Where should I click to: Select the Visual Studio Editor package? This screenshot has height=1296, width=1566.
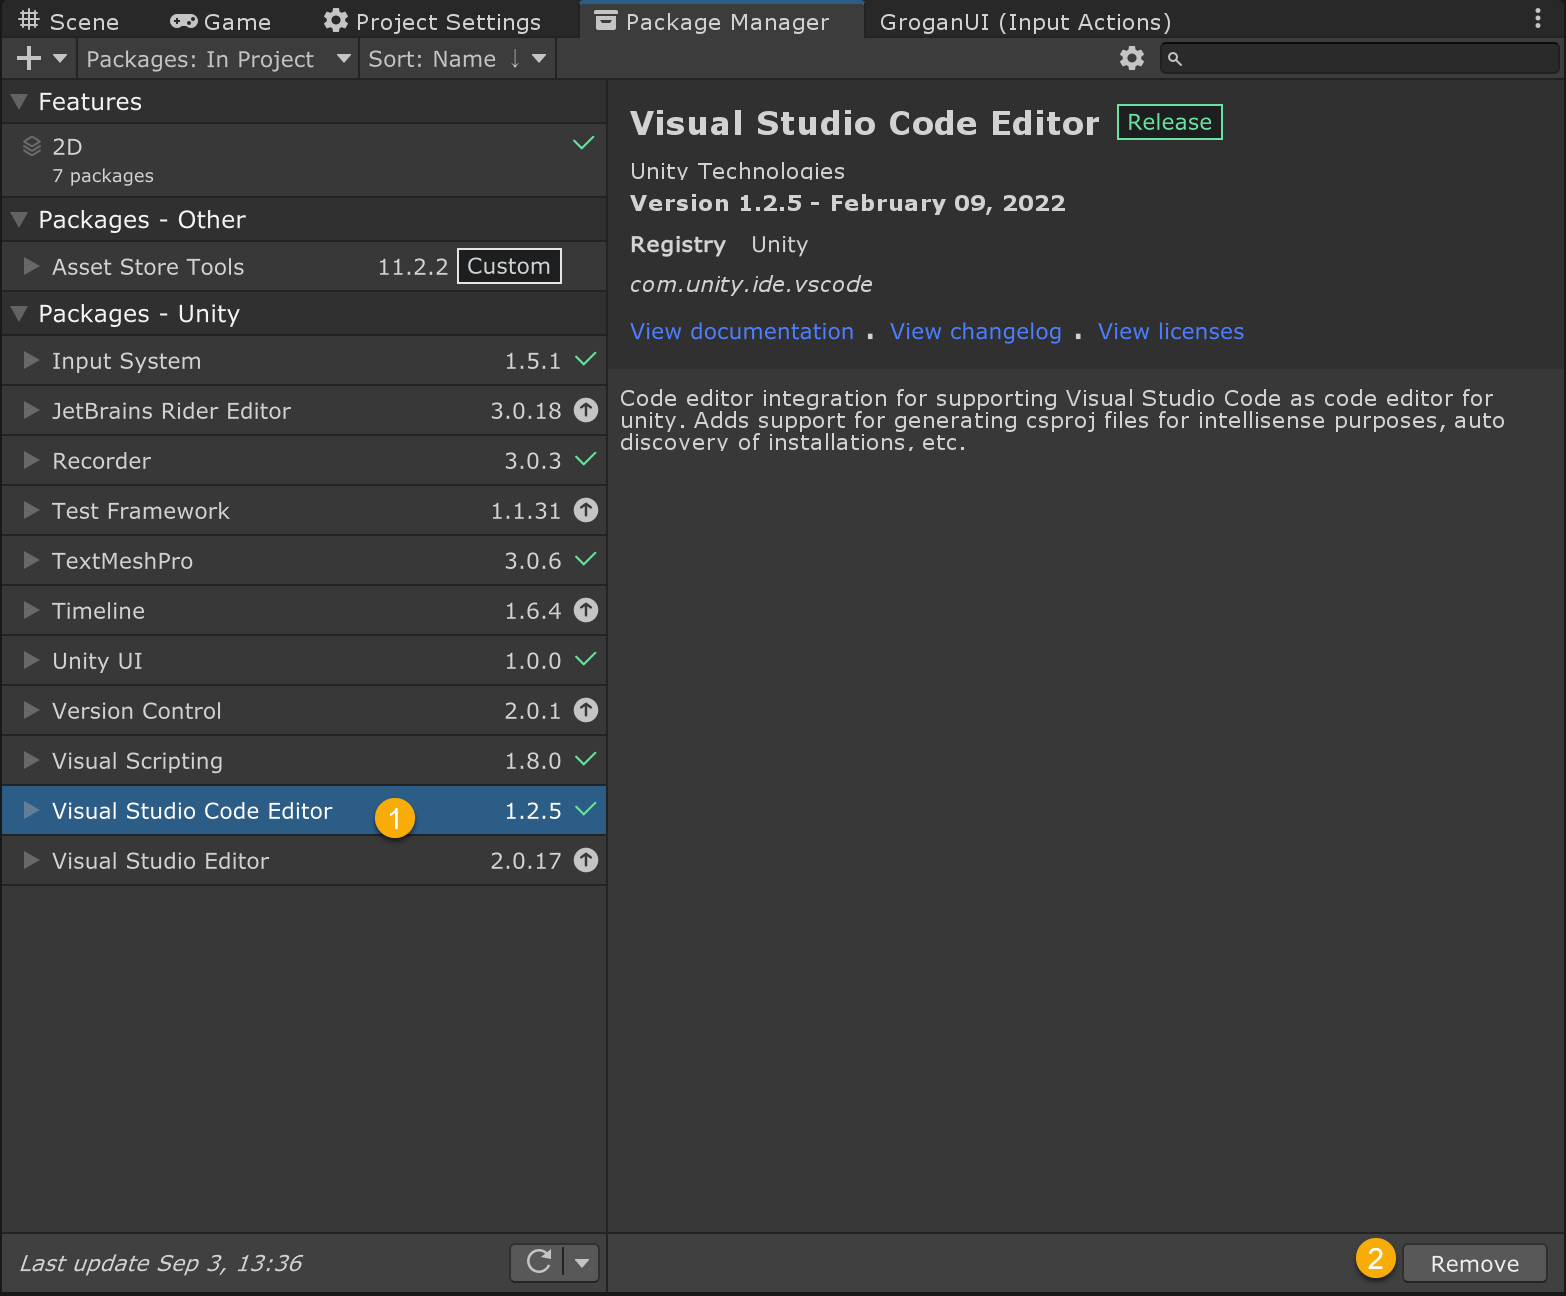pos(304,861)
